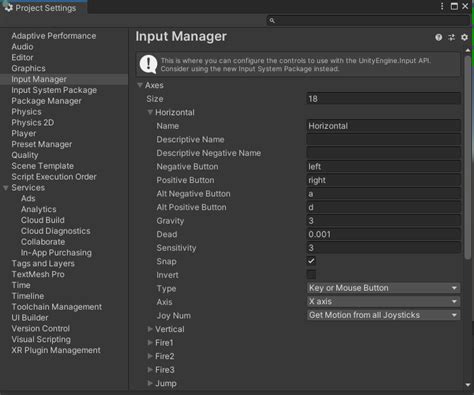This screenshot has width=474, height=395.
Task: Open the Input Manager help documentation icon
Action: pyautogui.click(x=438, y=37)
